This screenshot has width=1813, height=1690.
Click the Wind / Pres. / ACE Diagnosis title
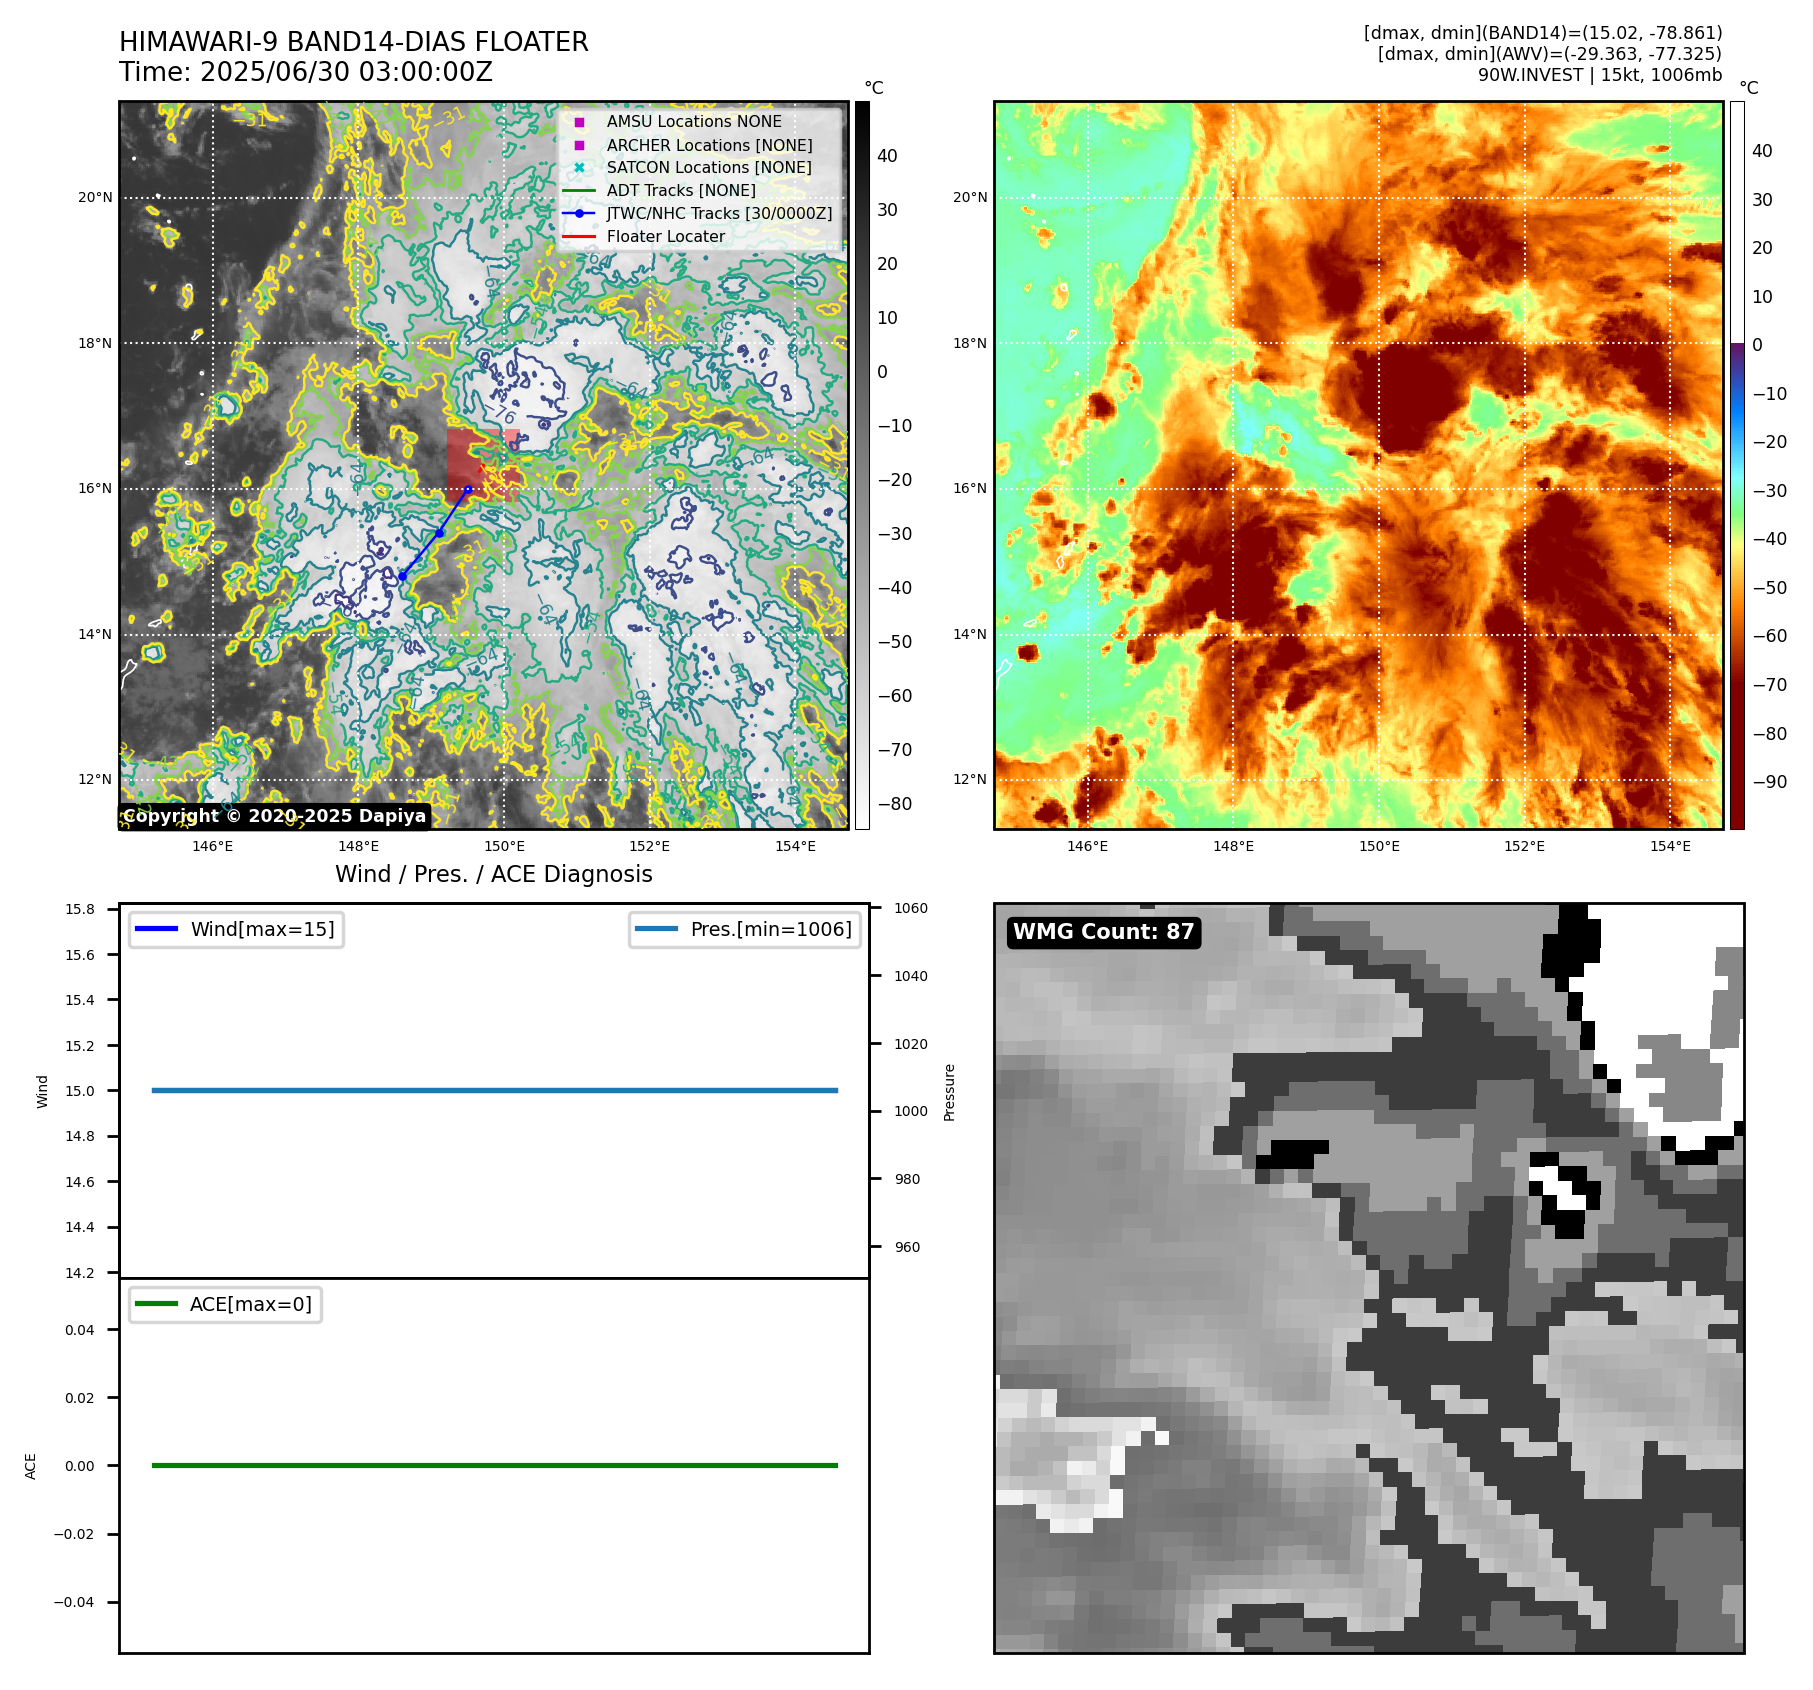click(494, 874)
